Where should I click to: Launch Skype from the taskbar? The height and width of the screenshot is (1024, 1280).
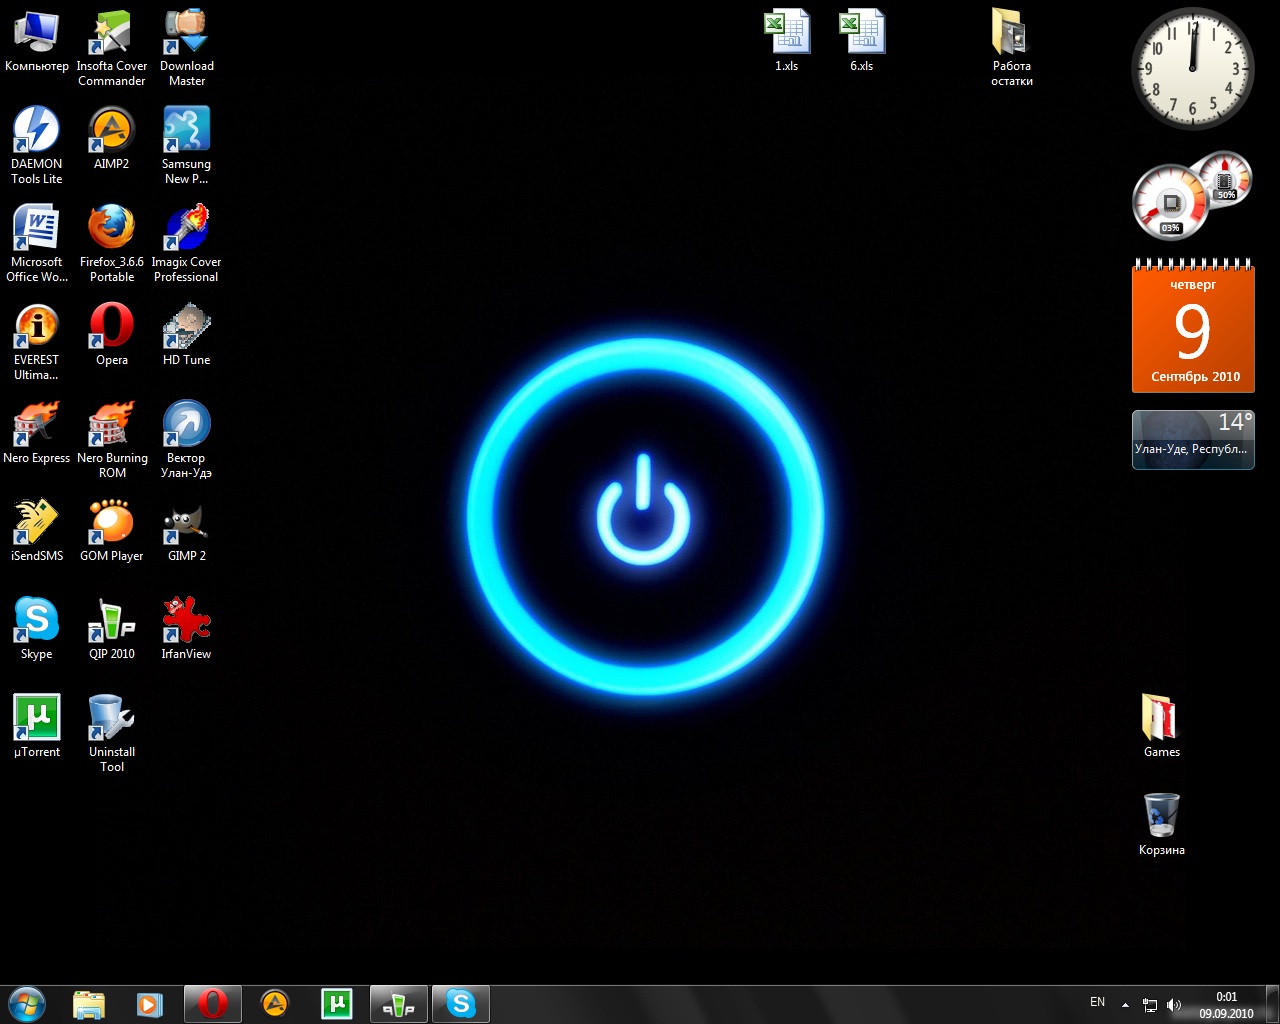[x=460, y=1003]
